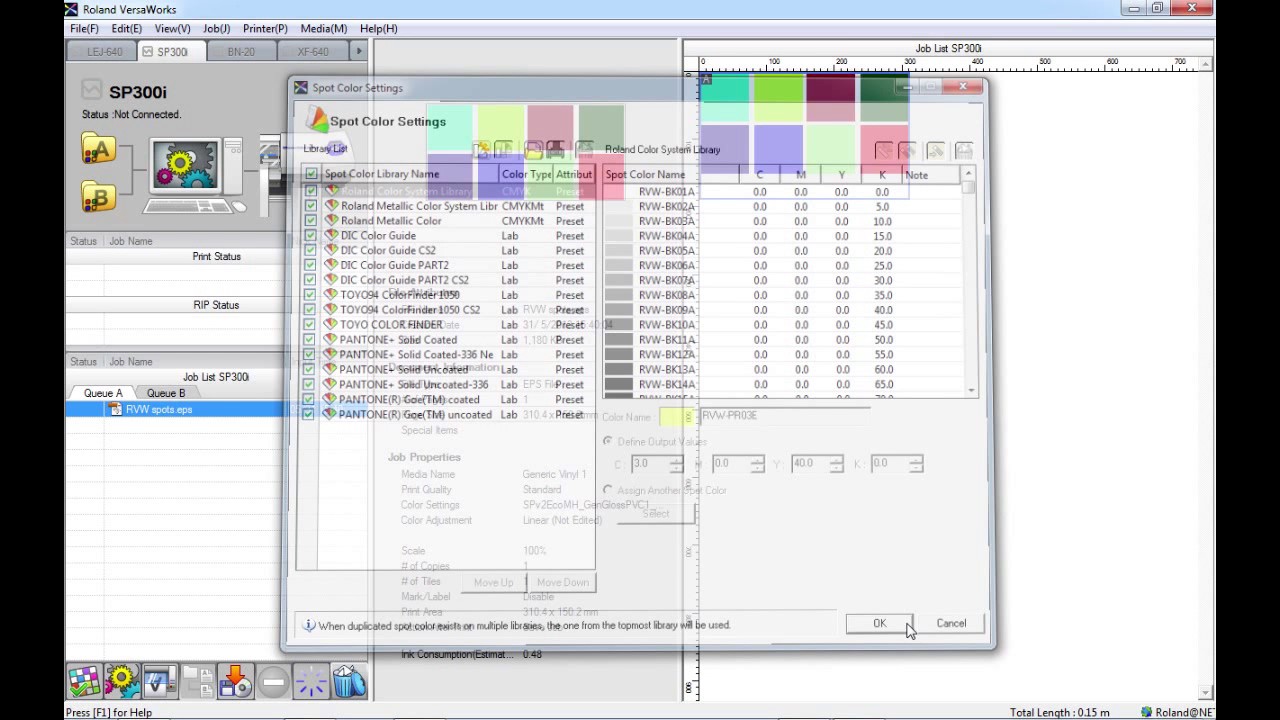Select the Assign Another Spot Color radio

point(608,490)
